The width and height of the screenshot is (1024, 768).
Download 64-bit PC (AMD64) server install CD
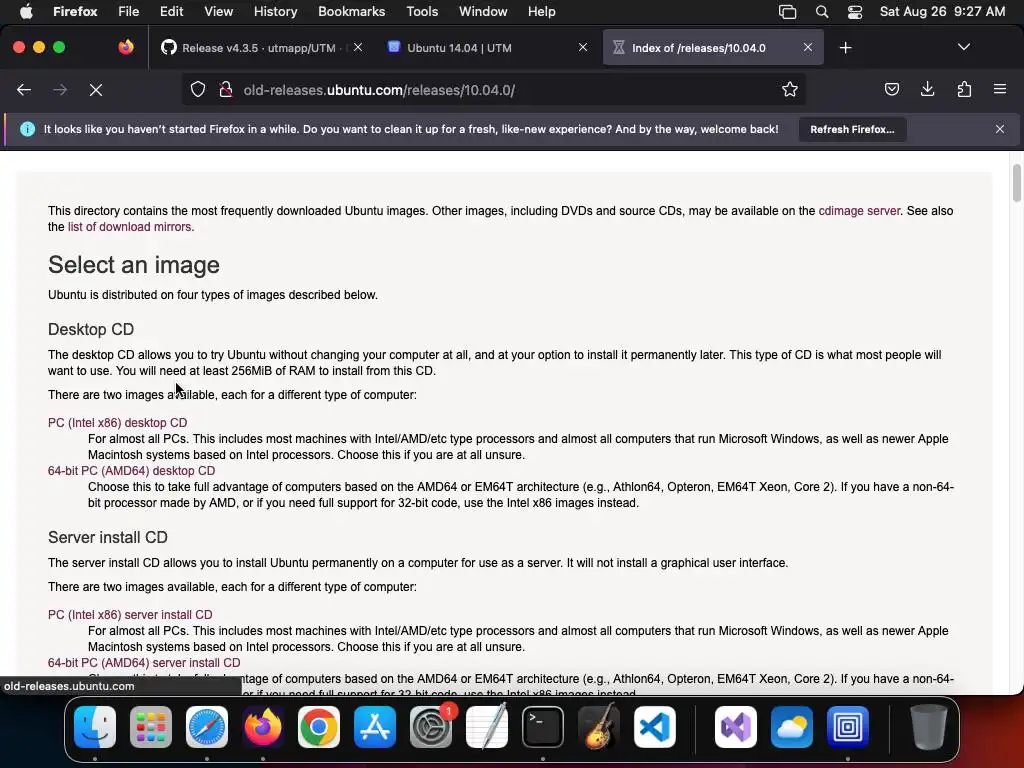(144, 663)
